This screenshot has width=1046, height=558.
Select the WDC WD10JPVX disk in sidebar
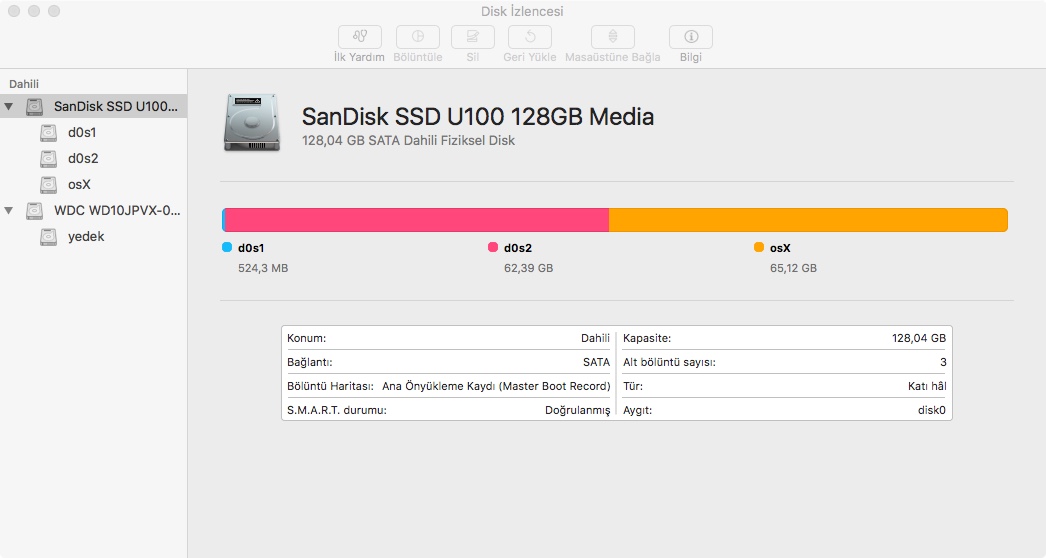click(116, 211)
